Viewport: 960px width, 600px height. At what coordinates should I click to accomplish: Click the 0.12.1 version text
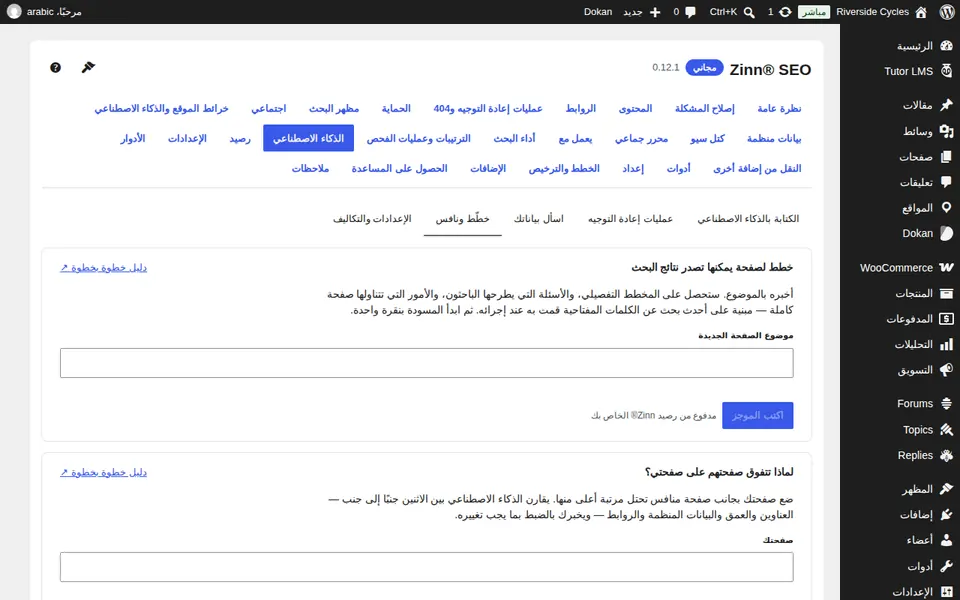pos(666,67)
